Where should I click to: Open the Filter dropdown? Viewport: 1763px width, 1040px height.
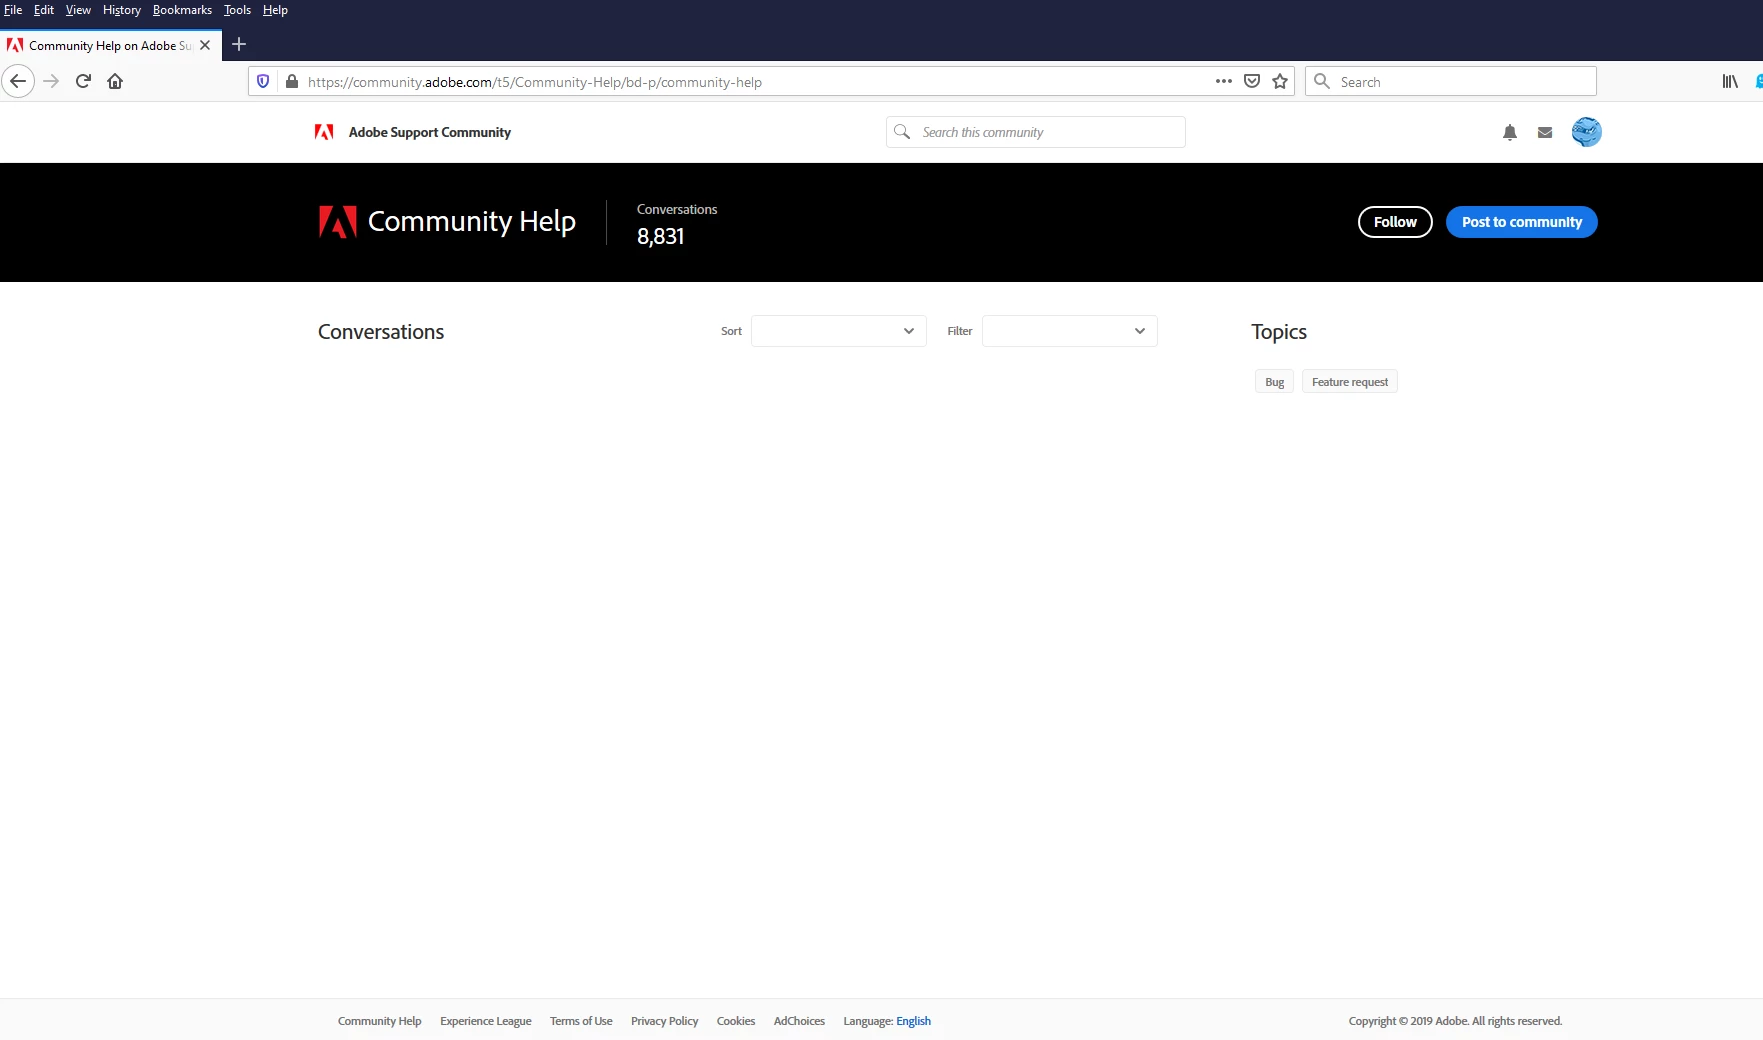tap(1069, 331)
